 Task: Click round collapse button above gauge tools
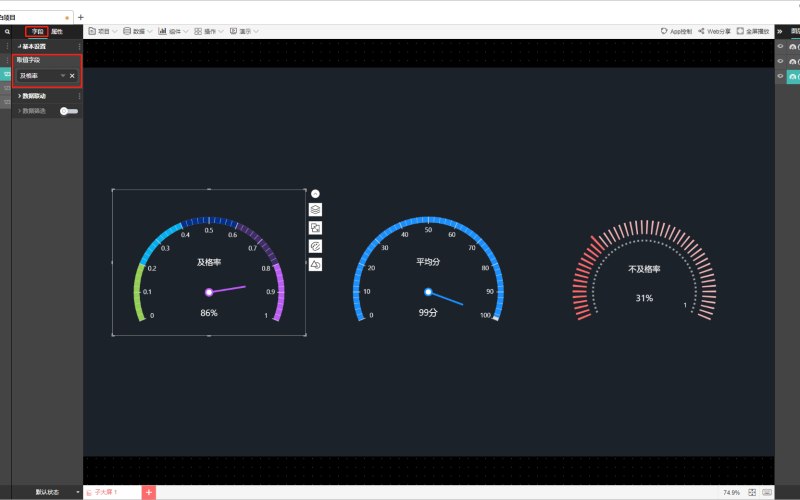pos(315,194)
